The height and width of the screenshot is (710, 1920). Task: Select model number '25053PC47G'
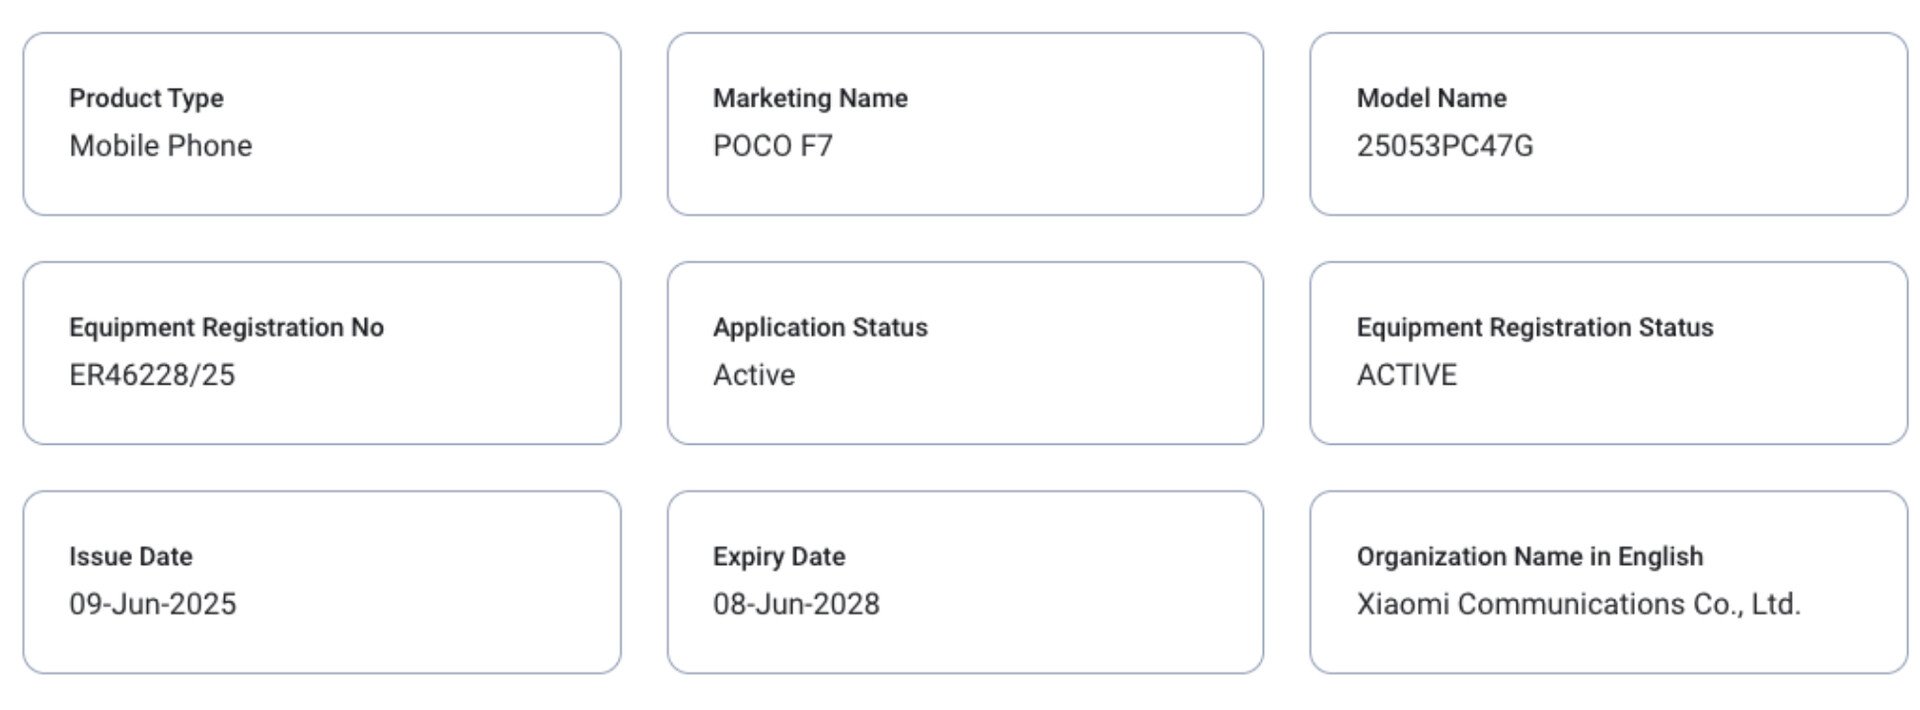[1444, 146]
